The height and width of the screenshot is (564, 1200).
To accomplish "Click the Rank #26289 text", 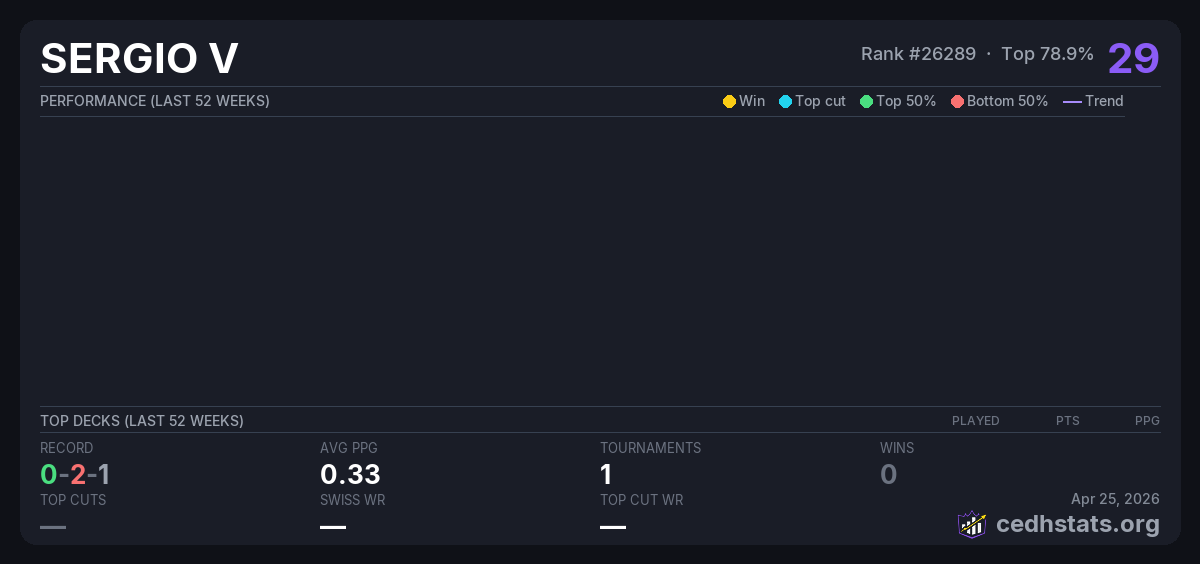I will pos(918,54).
